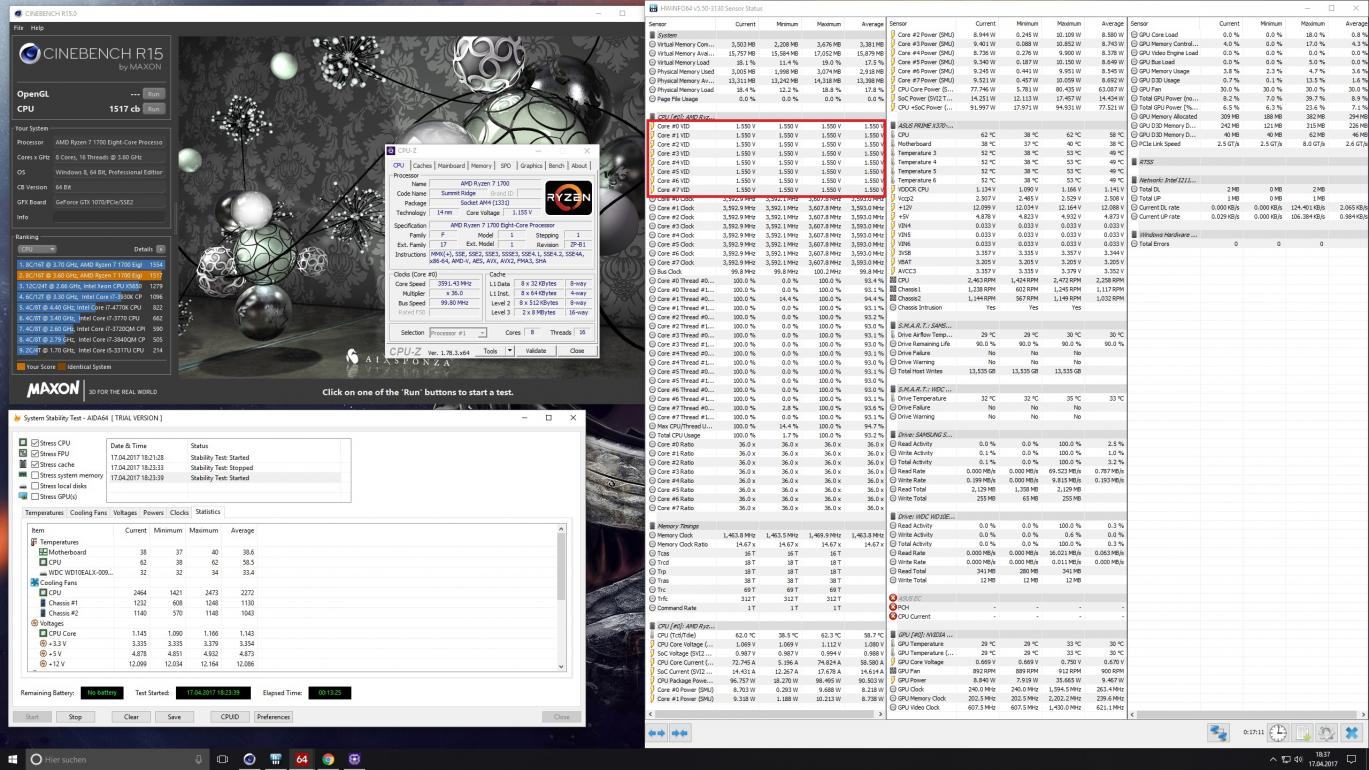The height and width of the screenshot is (770, 1369).
Task: Open AIDA64 Cooling Fans tab
Action: (x=88, y=512)
